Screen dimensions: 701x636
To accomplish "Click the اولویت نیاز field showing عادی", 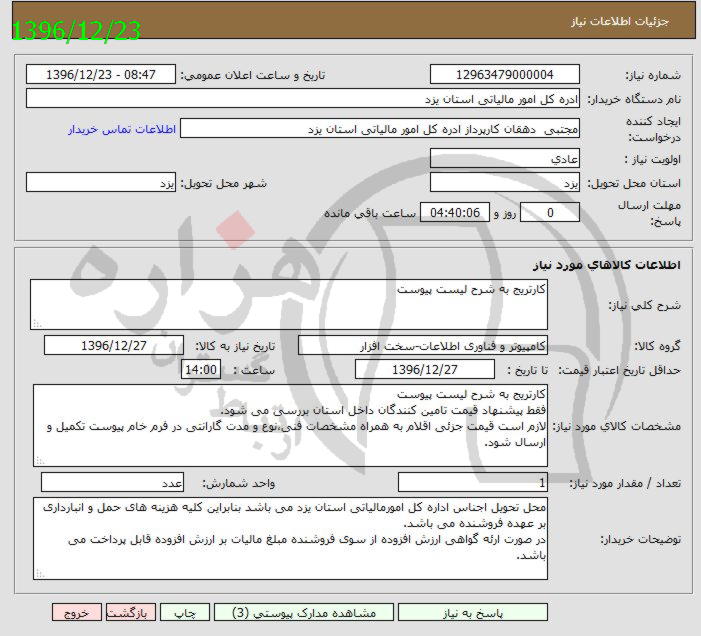I will 505,158.
